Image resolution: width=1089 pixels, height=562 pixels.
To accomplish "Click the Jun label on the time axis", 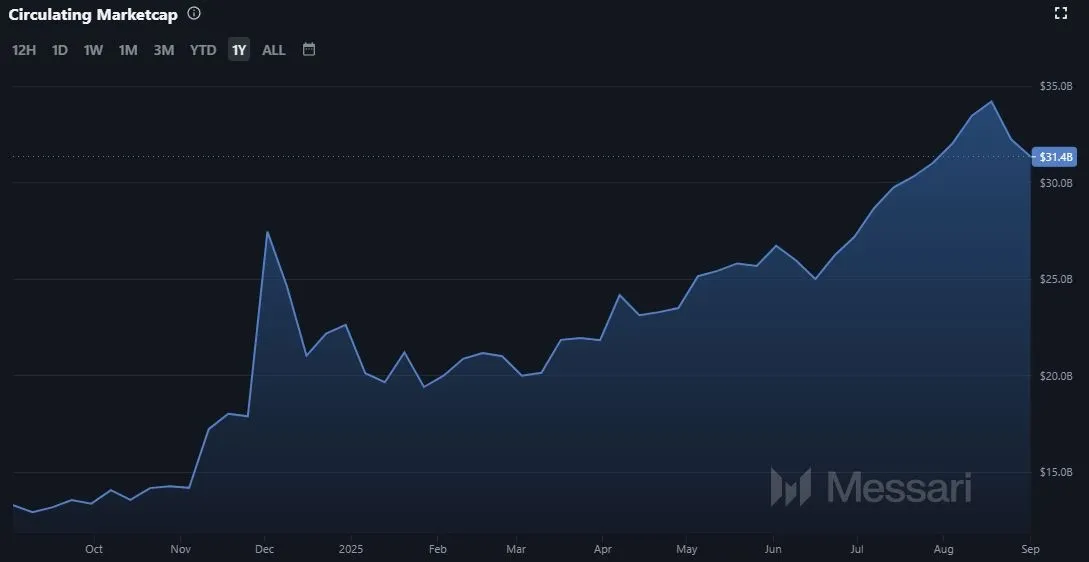I will click(x=772, y=549).
